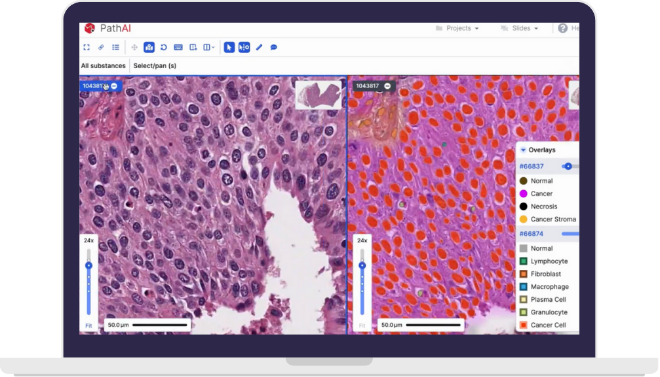Click the ruler/measure icon in toolbar

click(x=101, y=47)
